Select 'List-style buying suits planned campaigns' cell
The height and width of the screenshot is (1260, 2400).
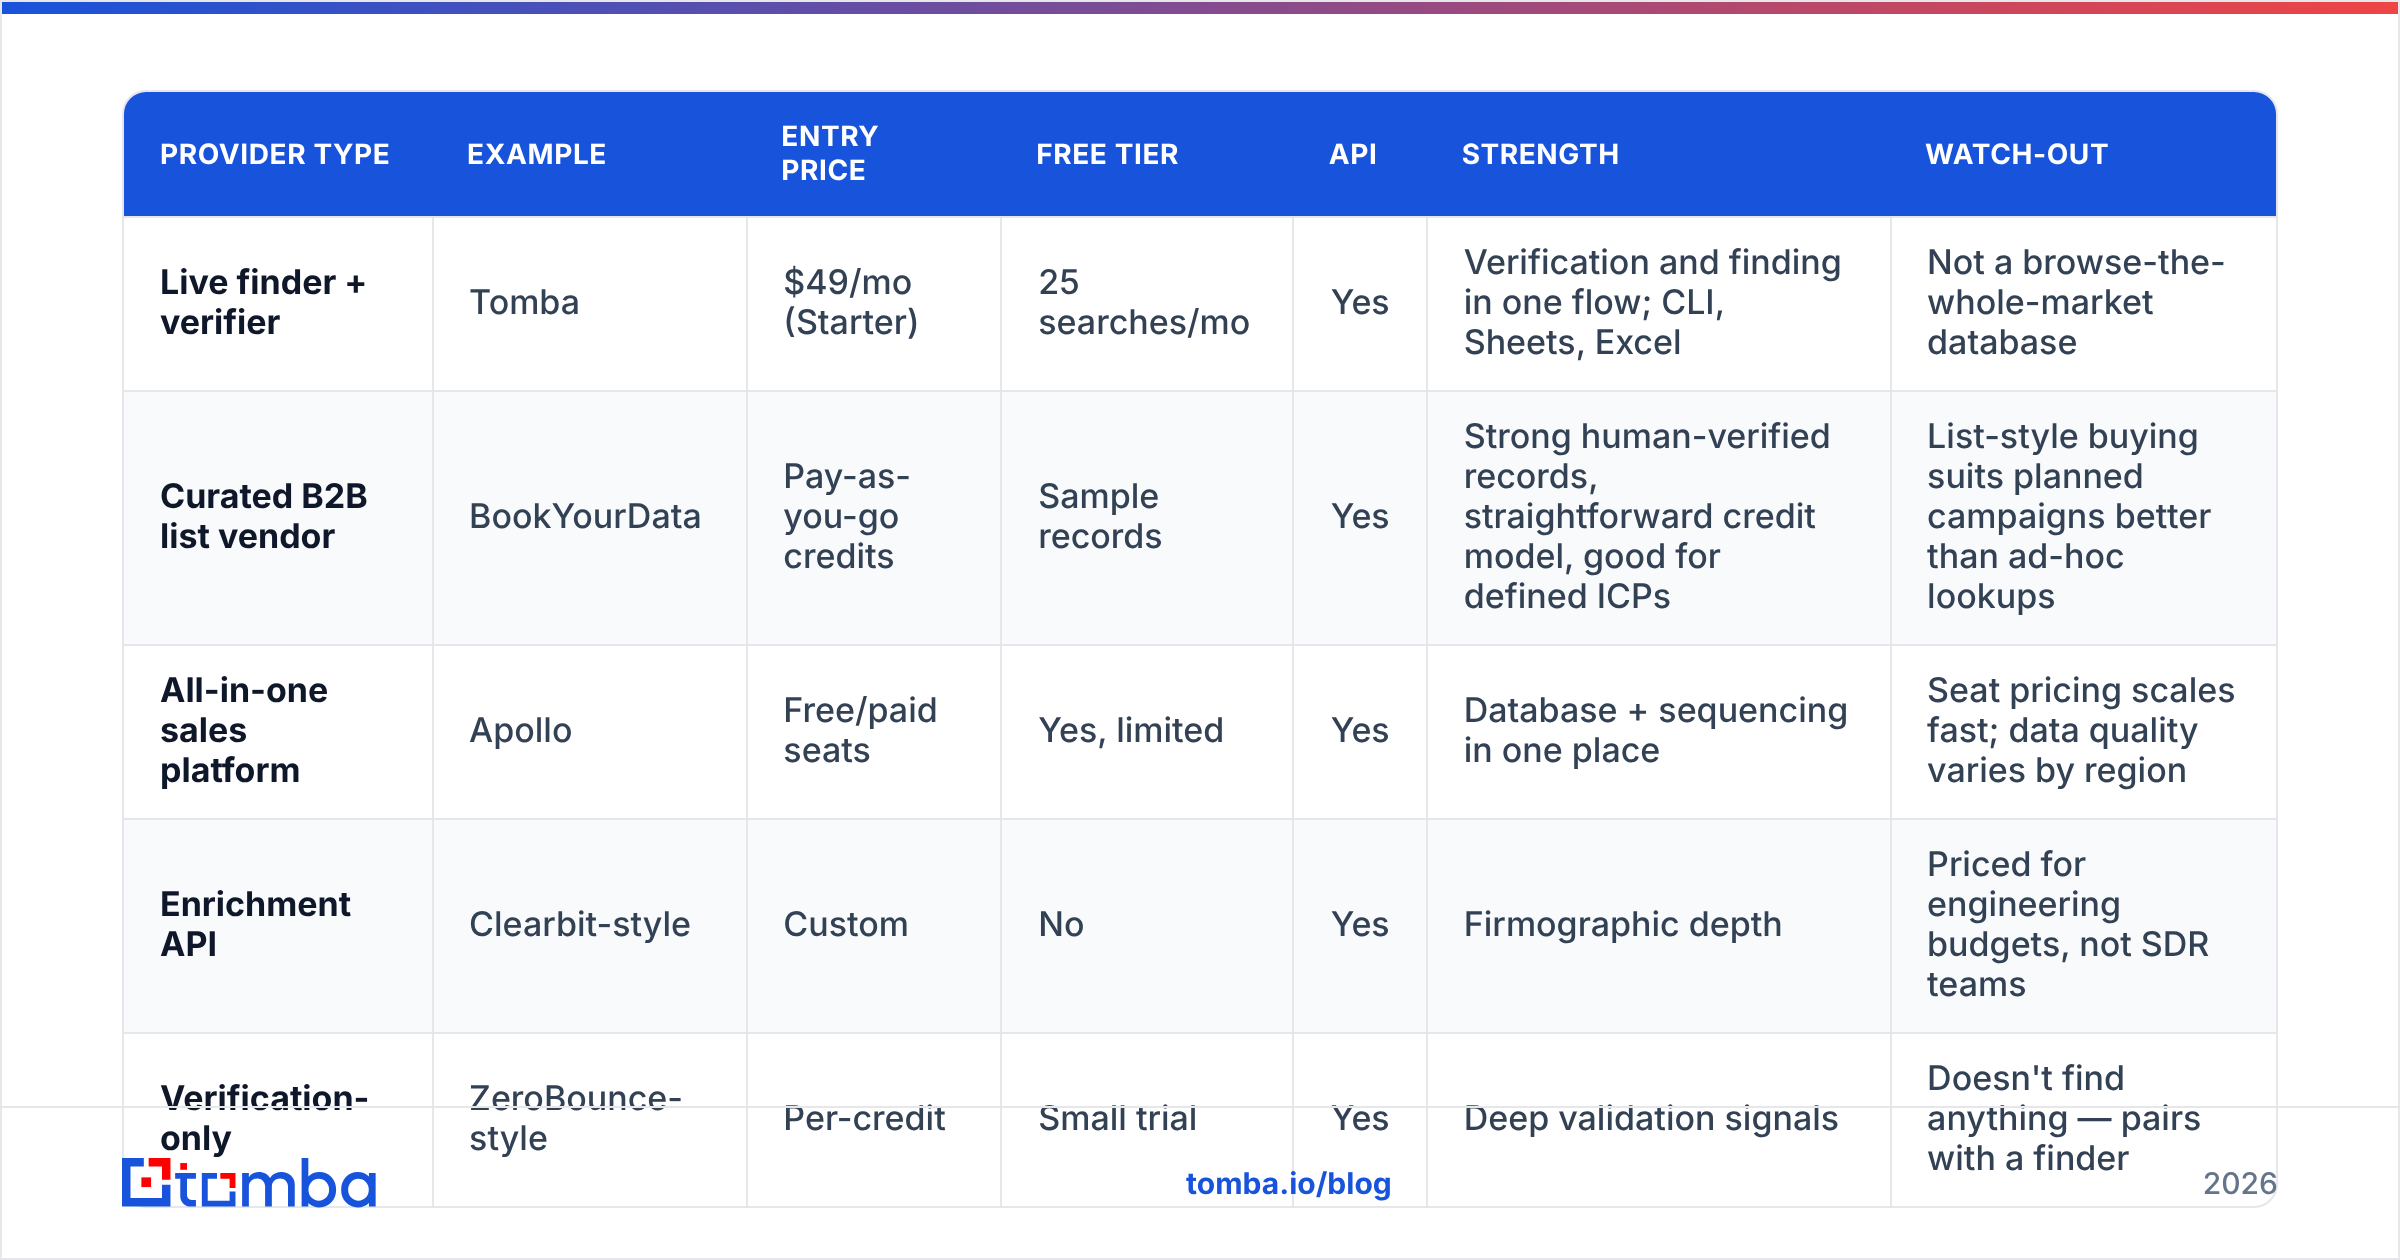coord(2084,517)
